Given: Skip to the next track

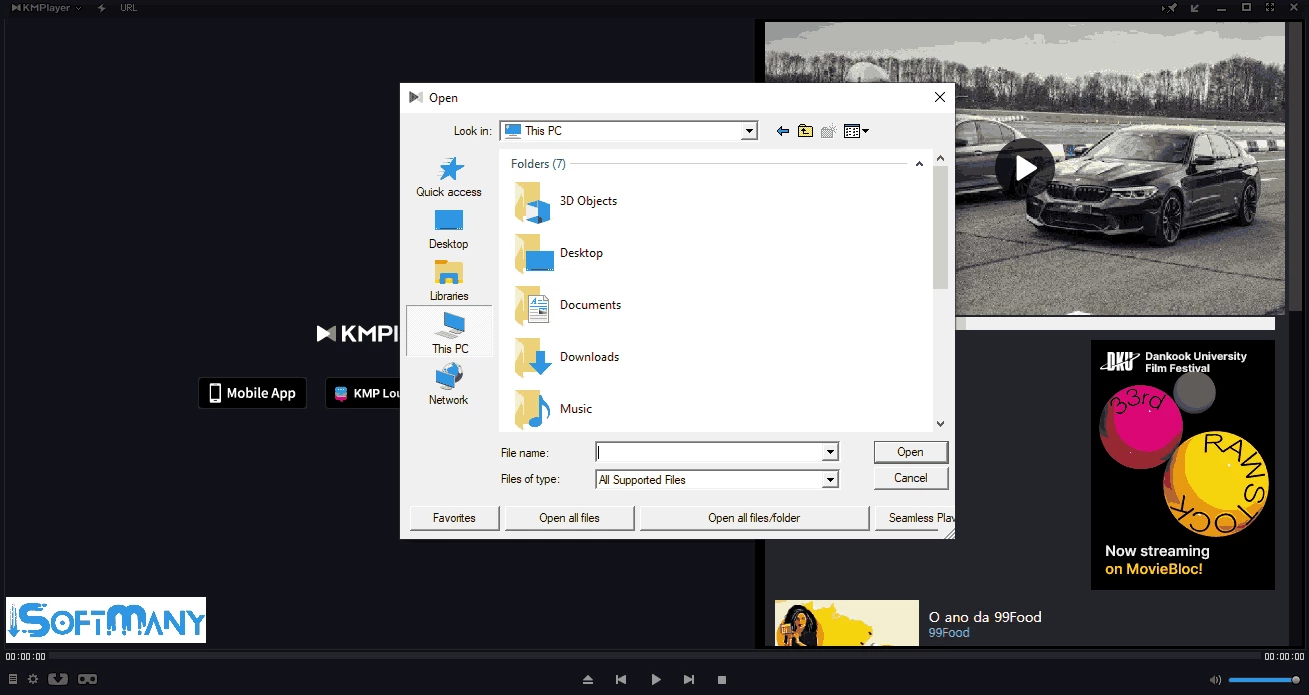Looking at the screenshot, I should [x=689, y=680].
